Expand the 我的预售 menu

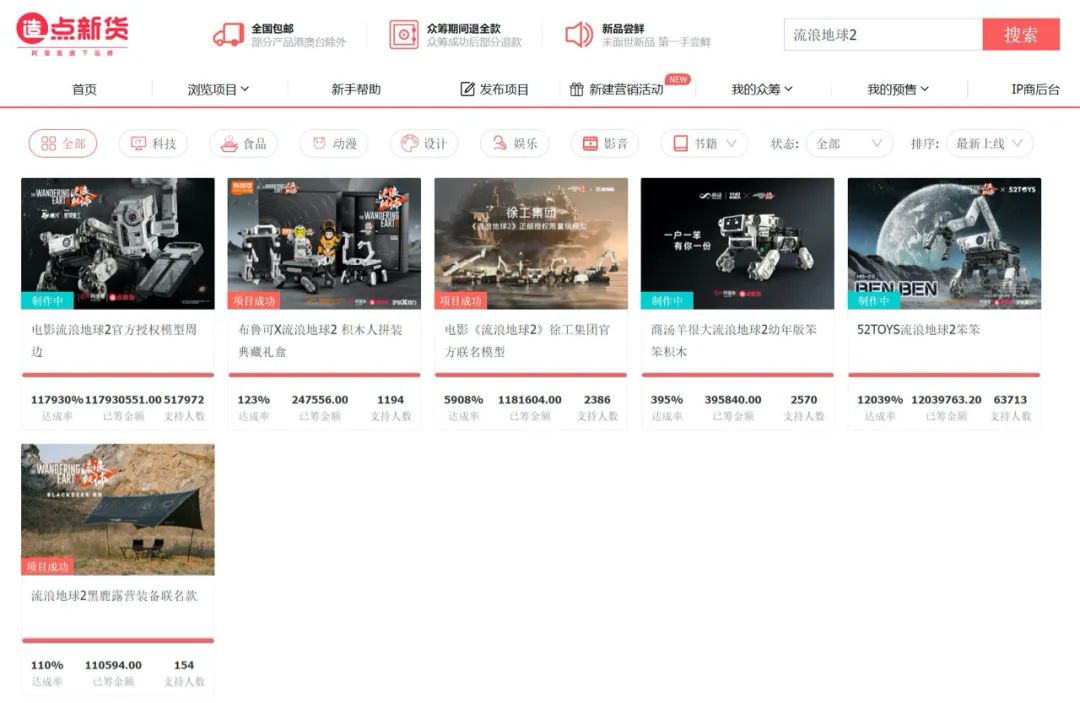coord(897,89)
